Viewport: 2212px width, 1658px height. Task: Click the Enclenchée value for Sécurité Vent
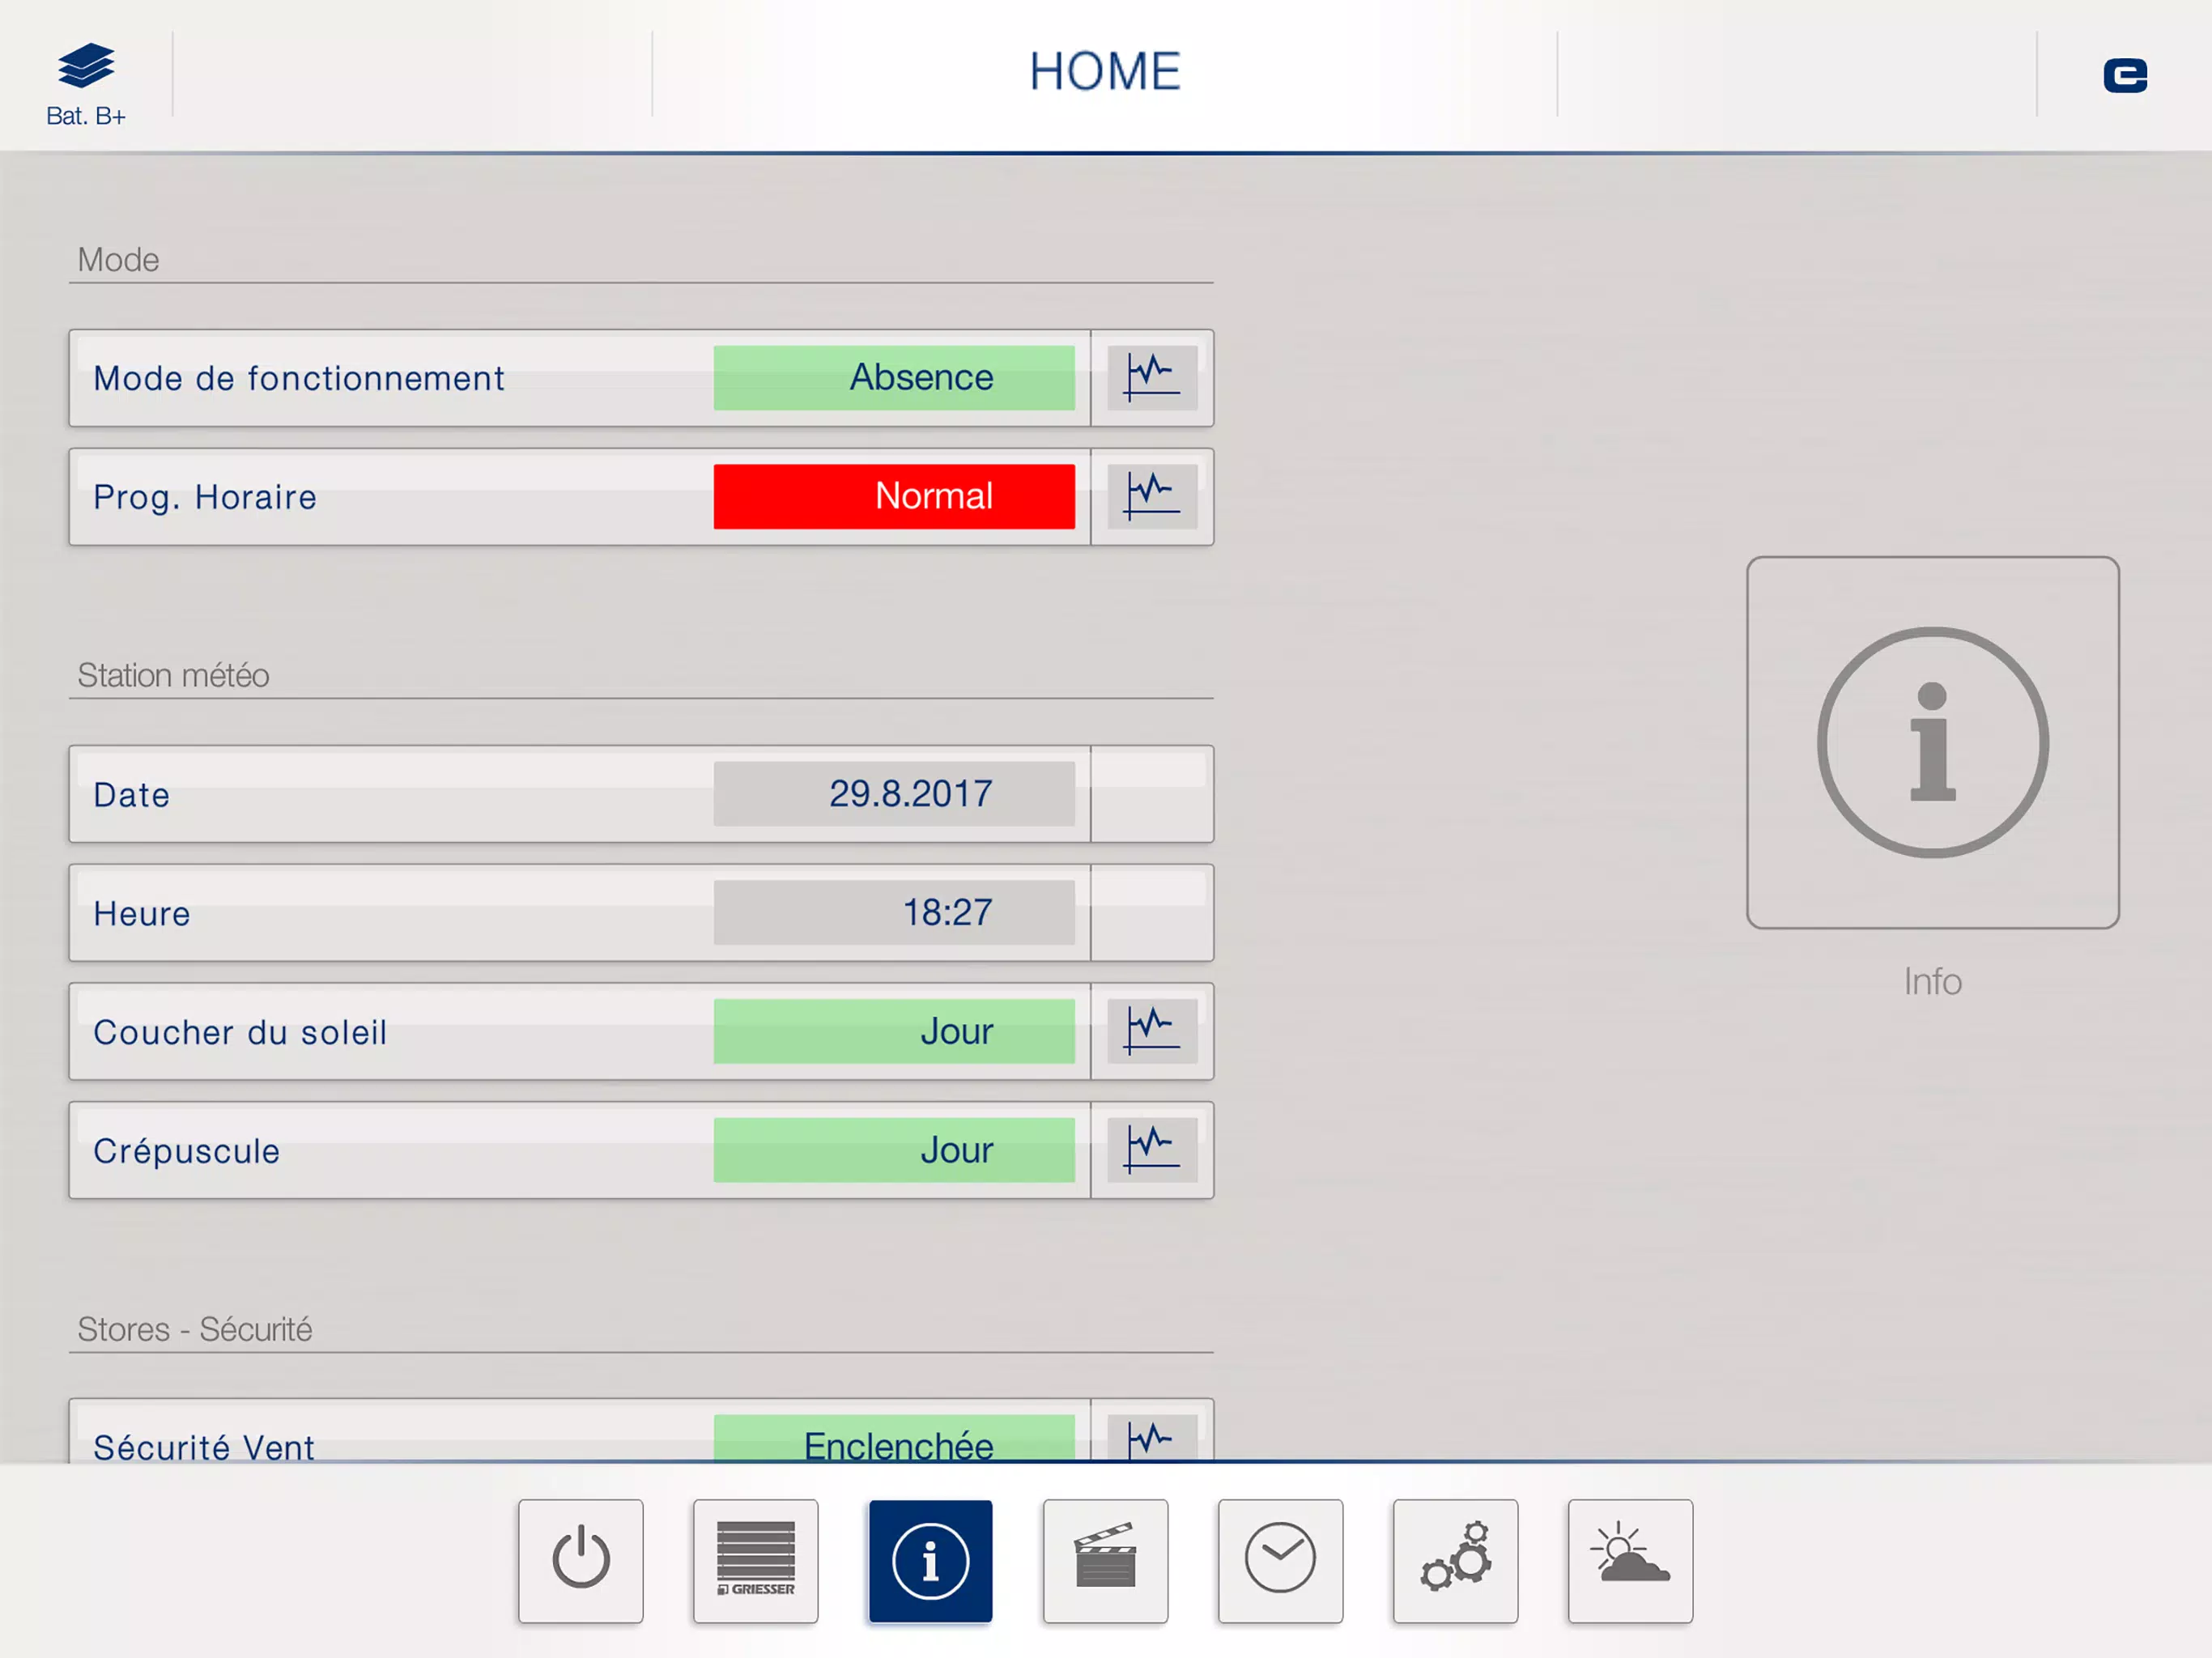click(894, 1438)
